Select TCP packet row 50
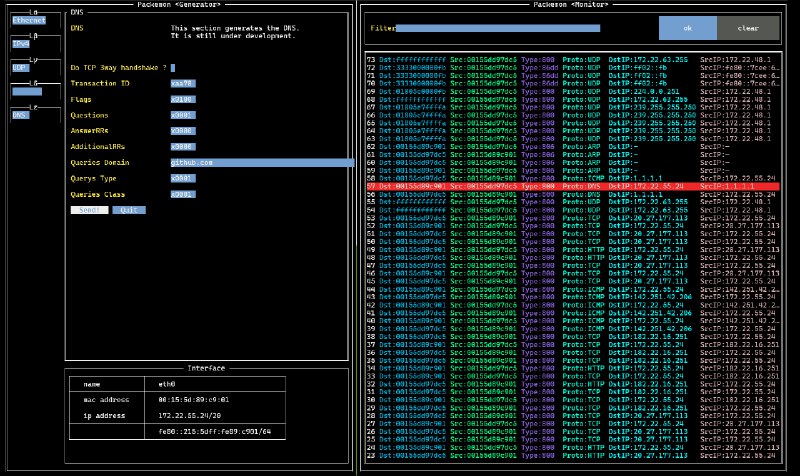This screenshot has width=800, height=476. (573, 242)
